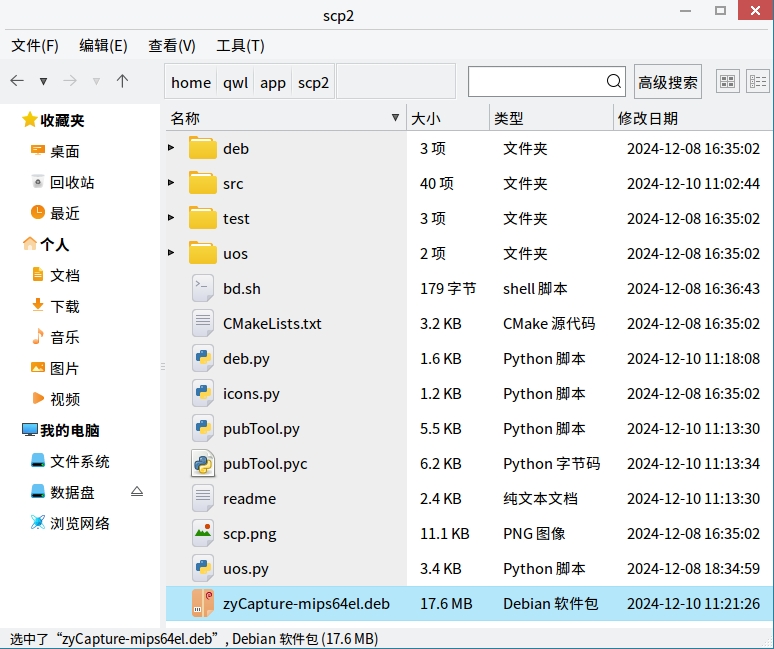
Task: Navigate to qwl in breadcrumb path
Action: coord(236,82)
